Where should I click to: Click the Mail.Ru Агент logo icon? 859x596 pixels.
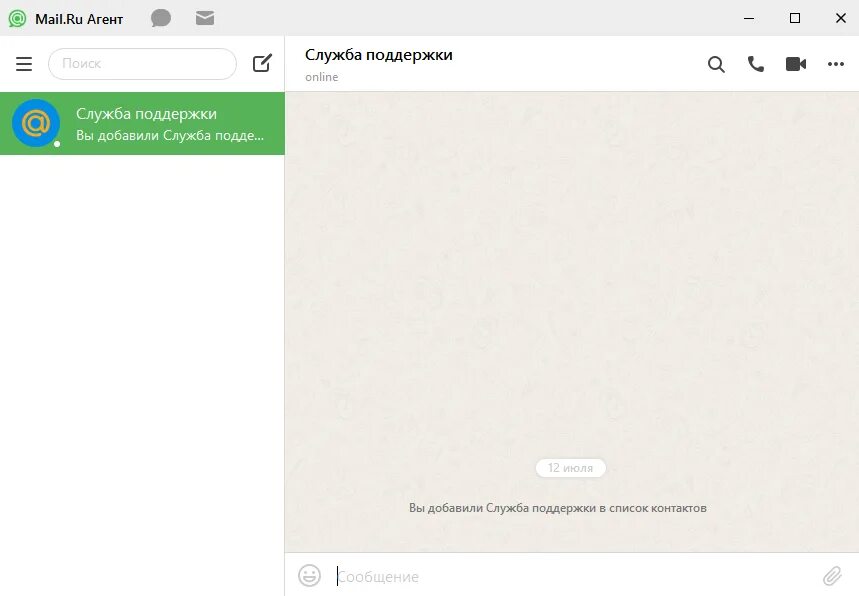point(18,19)
